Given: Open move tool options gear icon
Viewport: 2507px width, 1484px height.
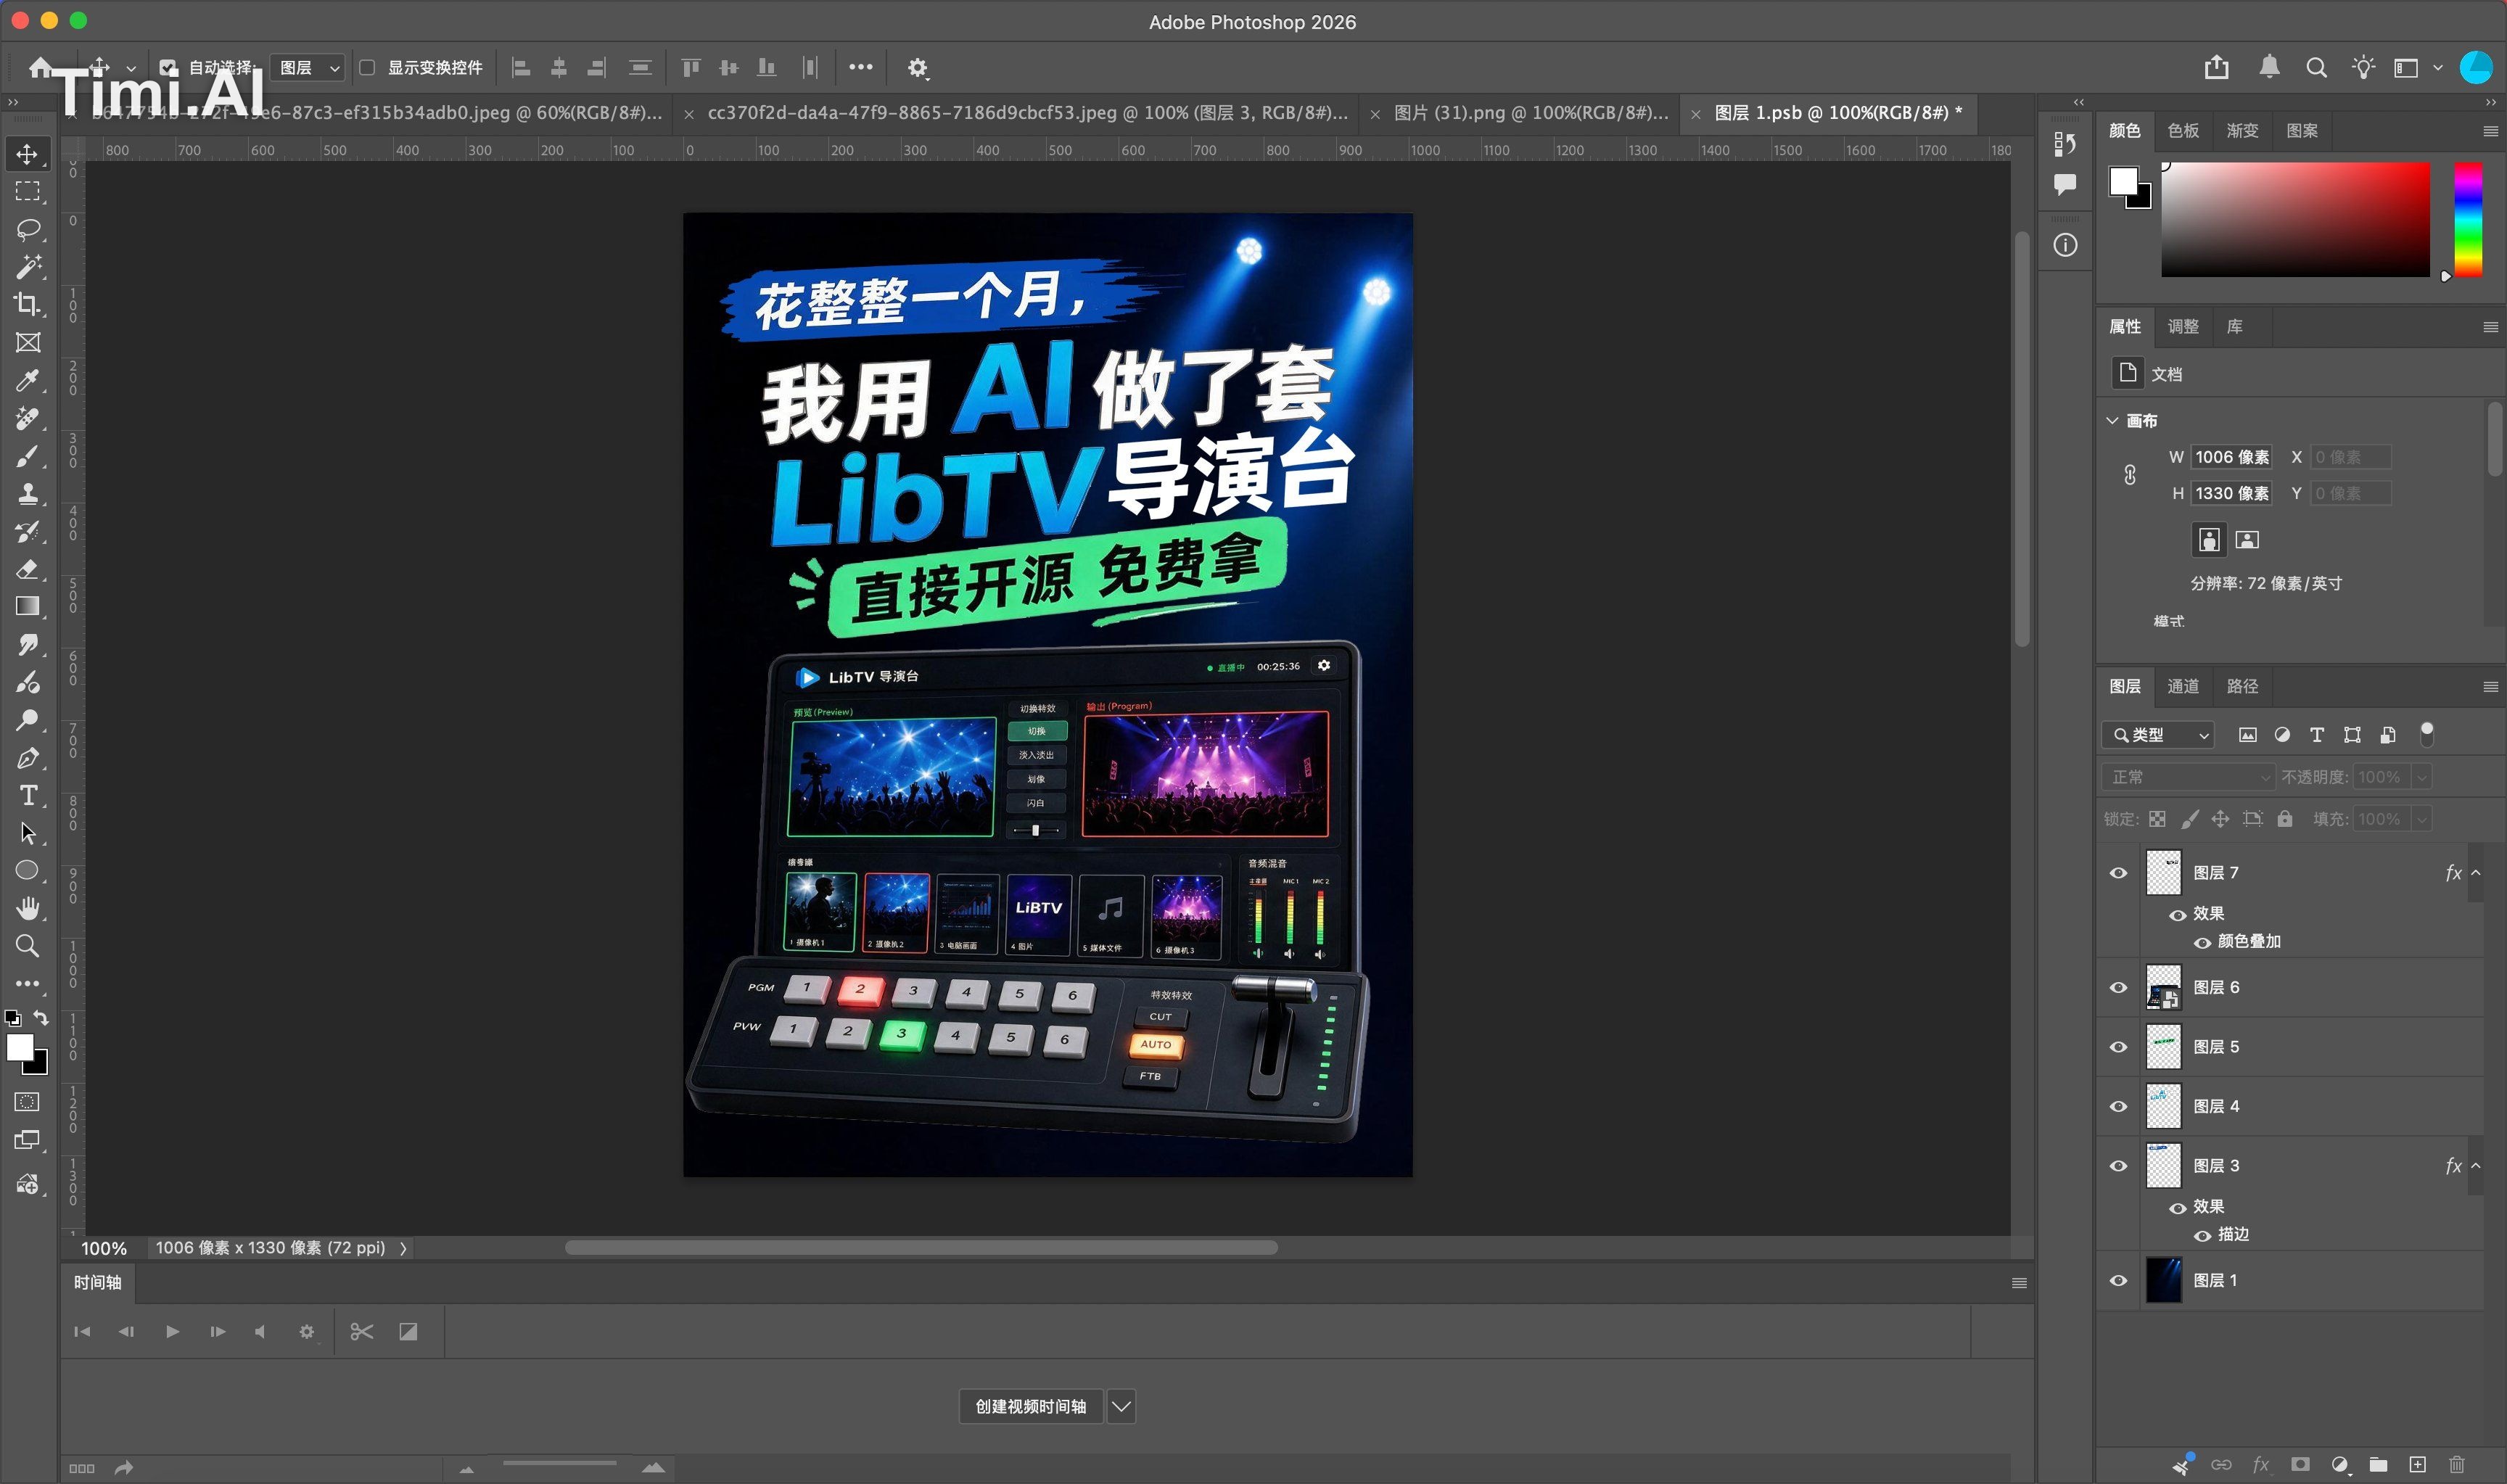Looking at the screenshot, I should click(917, 68).
